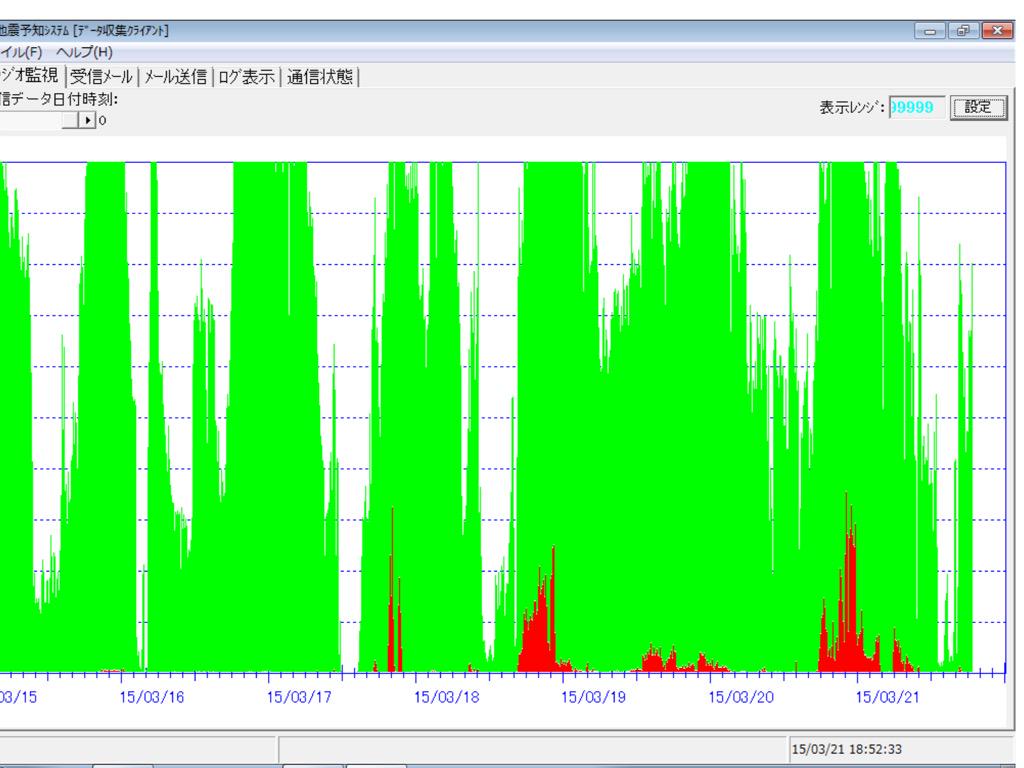Click the scrollbar right arrow under date label
This screenshot has height=768, width=1024.
88,120
